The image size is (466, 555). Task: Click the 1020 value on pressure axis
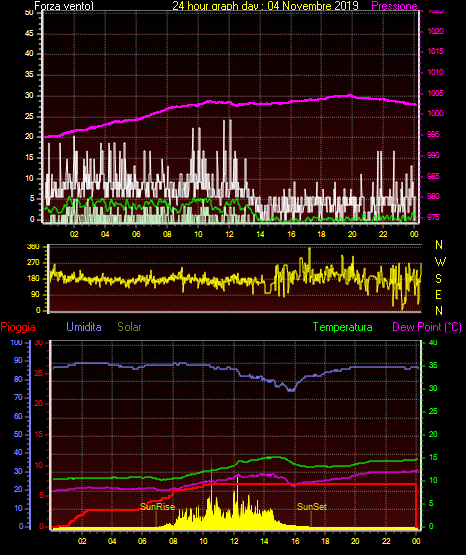click(435, 31)
